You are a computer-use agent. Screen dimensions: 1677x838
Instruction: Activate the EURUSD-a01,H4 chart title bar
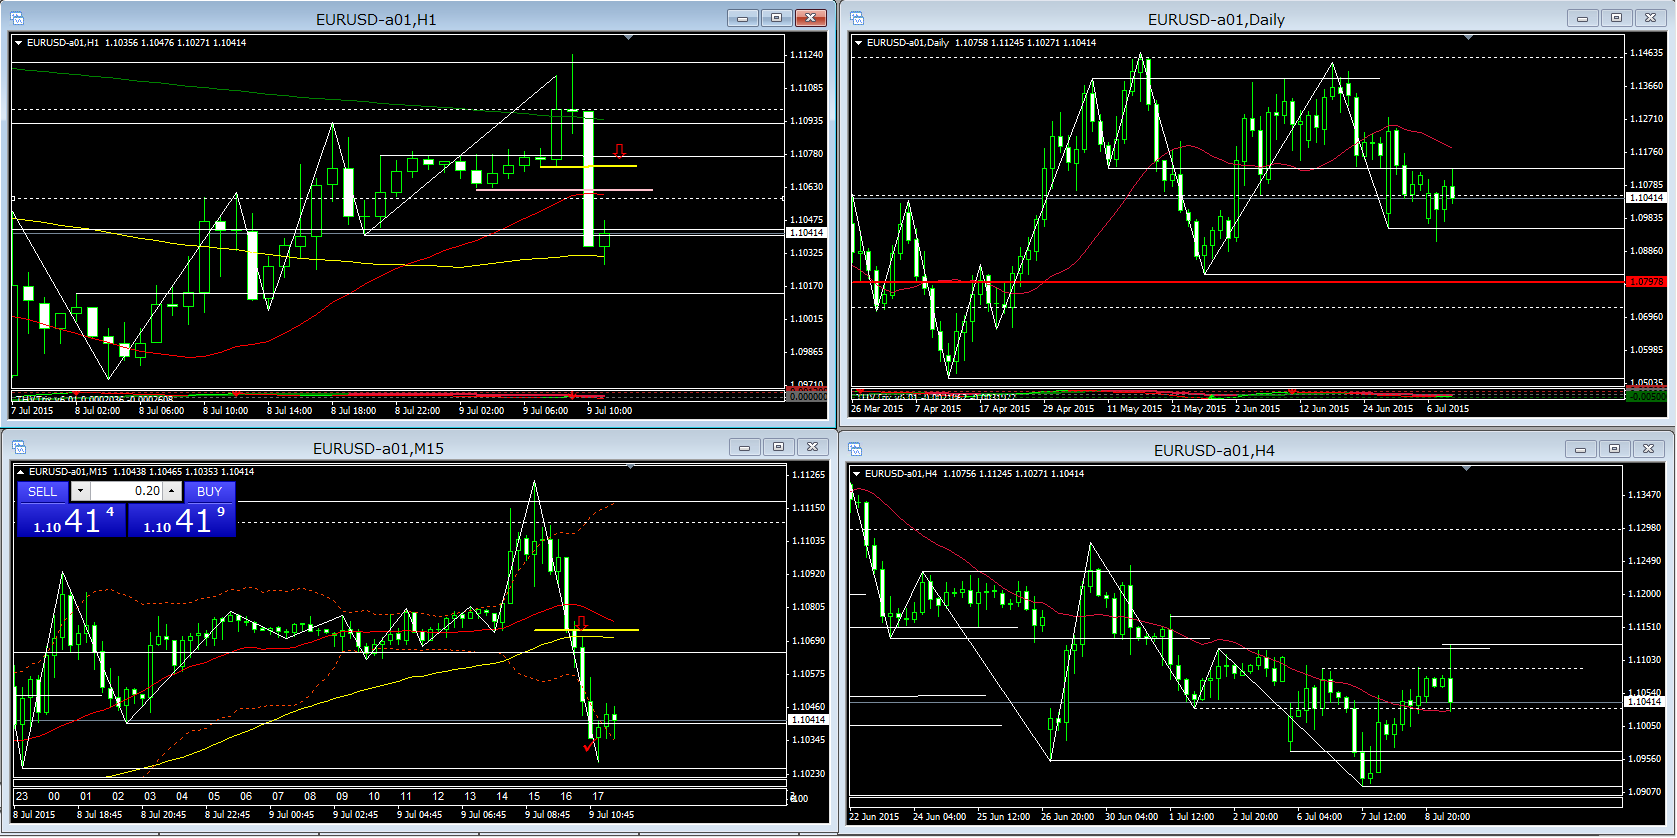1213,450
